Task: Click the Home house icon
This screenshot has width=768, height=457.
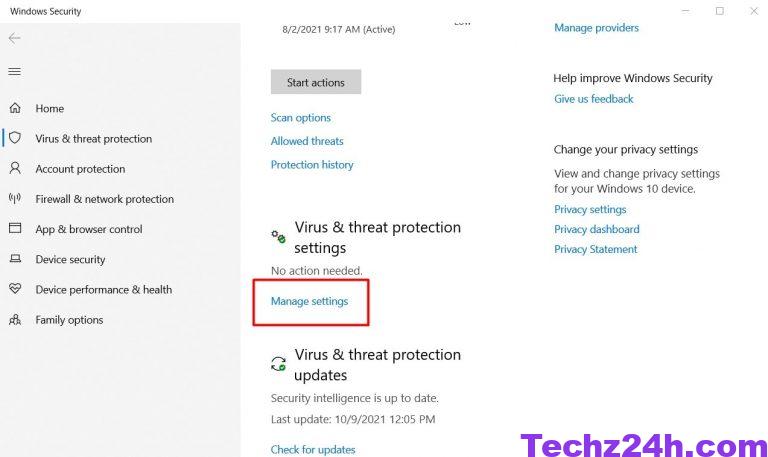Action: (x=15, y=108)
